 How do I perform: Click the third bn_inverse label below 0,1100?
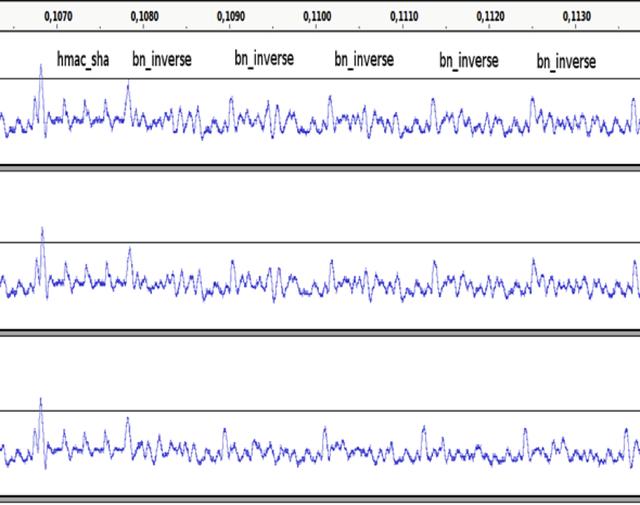click(x=364, y=60)
